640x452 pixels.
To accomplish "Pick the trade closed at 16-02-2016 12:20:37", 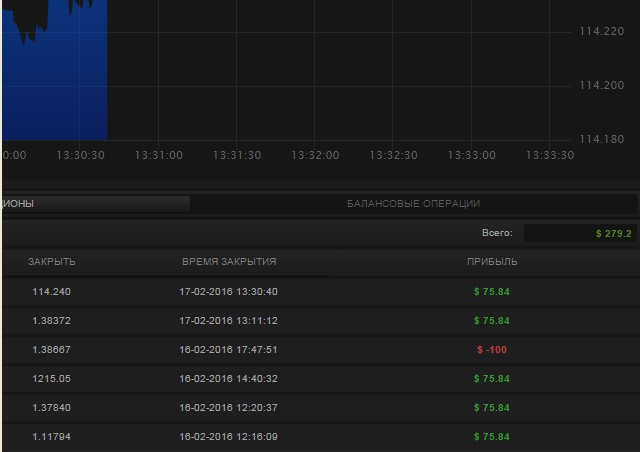I will (229, 408).
